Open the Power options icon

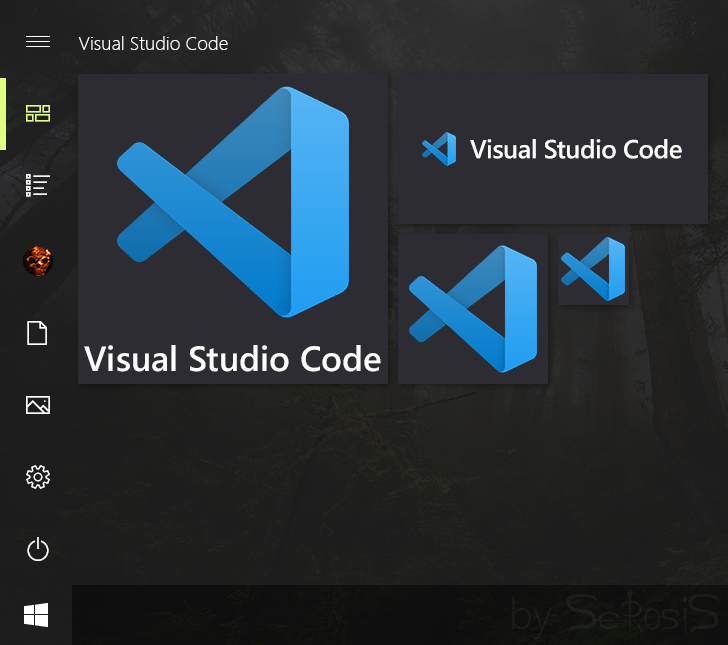[38, 549]
